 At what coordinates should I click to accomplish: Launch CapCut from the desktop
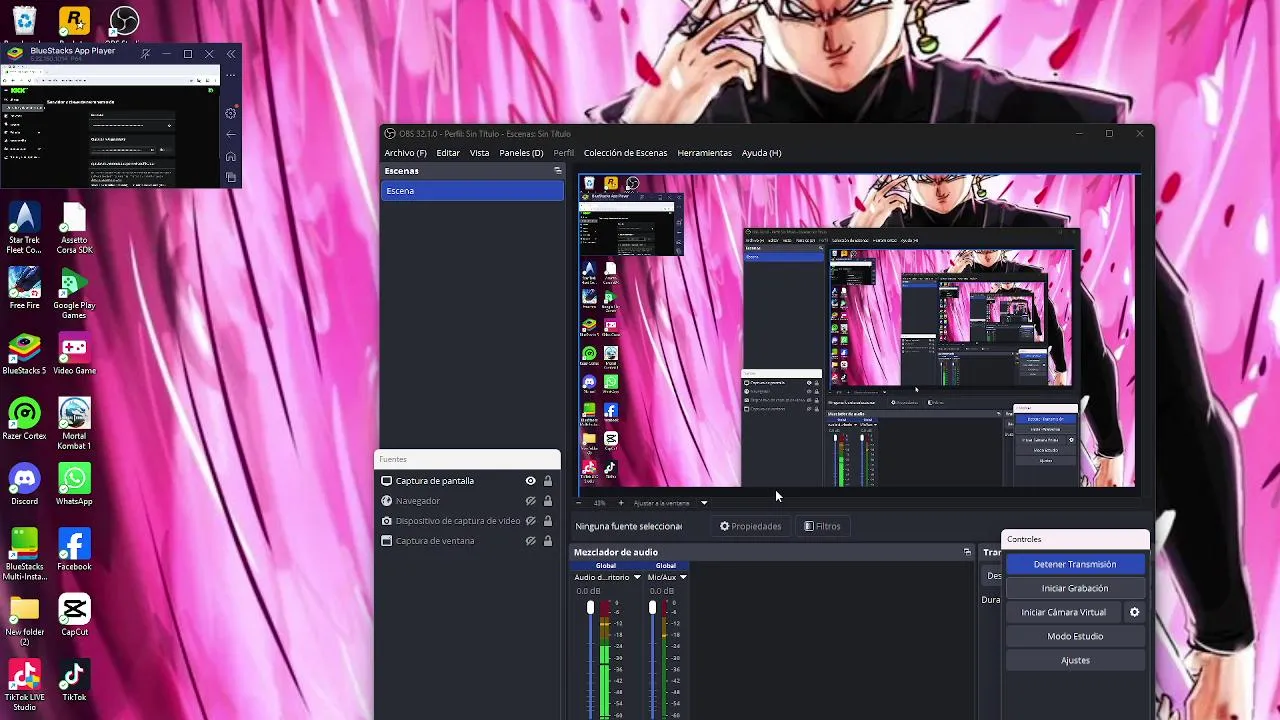pyautogui.click(x=74, y=616)
